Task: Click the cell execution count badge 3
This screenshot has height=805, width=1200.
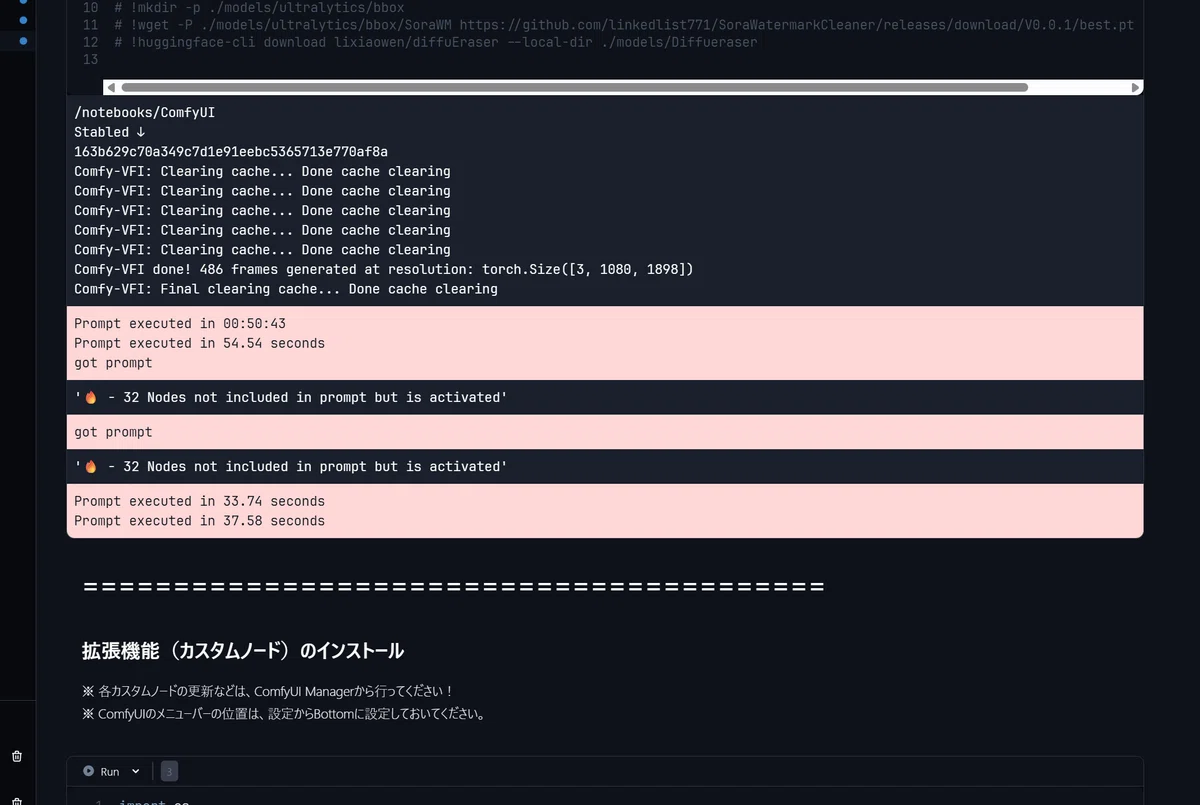Action: (170, 771)
